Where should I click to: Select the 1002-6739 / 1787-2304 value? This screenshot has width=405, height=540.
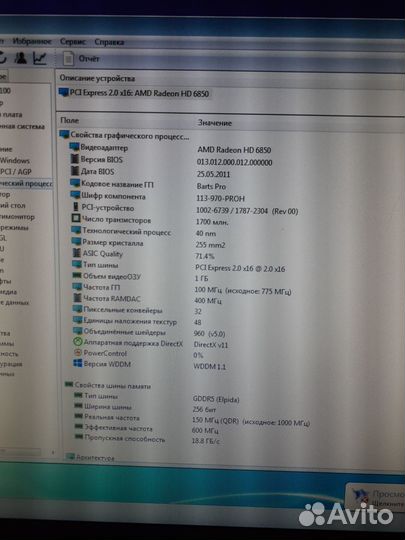coord(247,211)
